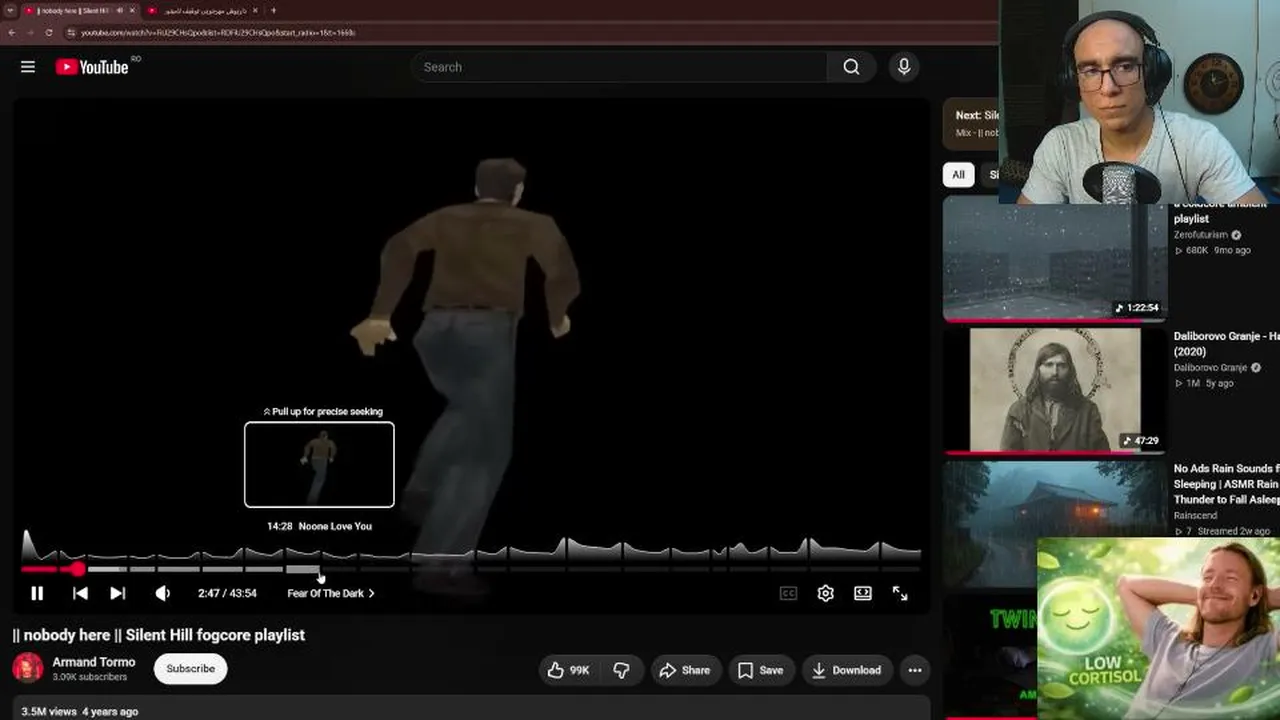
Task: Start voice search with the microphone
Action: click(904, 67)
